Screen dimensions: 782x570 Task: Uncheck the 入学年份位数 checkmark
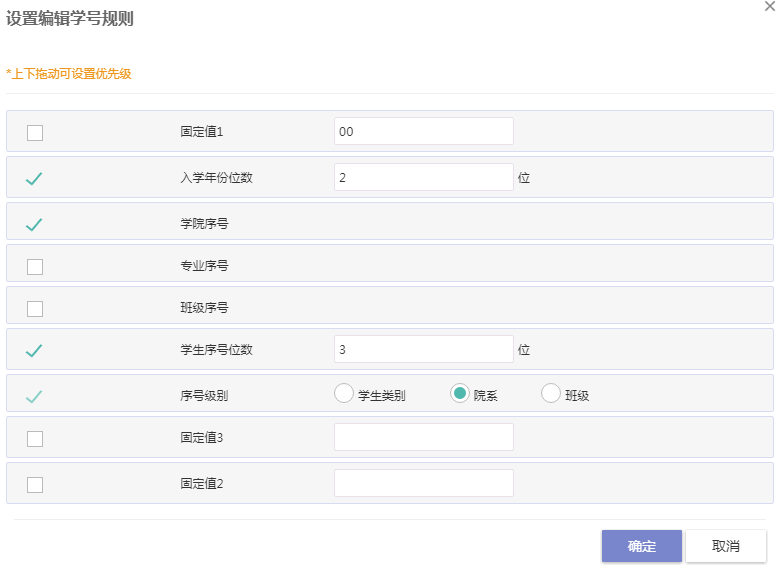click(34, 178)
